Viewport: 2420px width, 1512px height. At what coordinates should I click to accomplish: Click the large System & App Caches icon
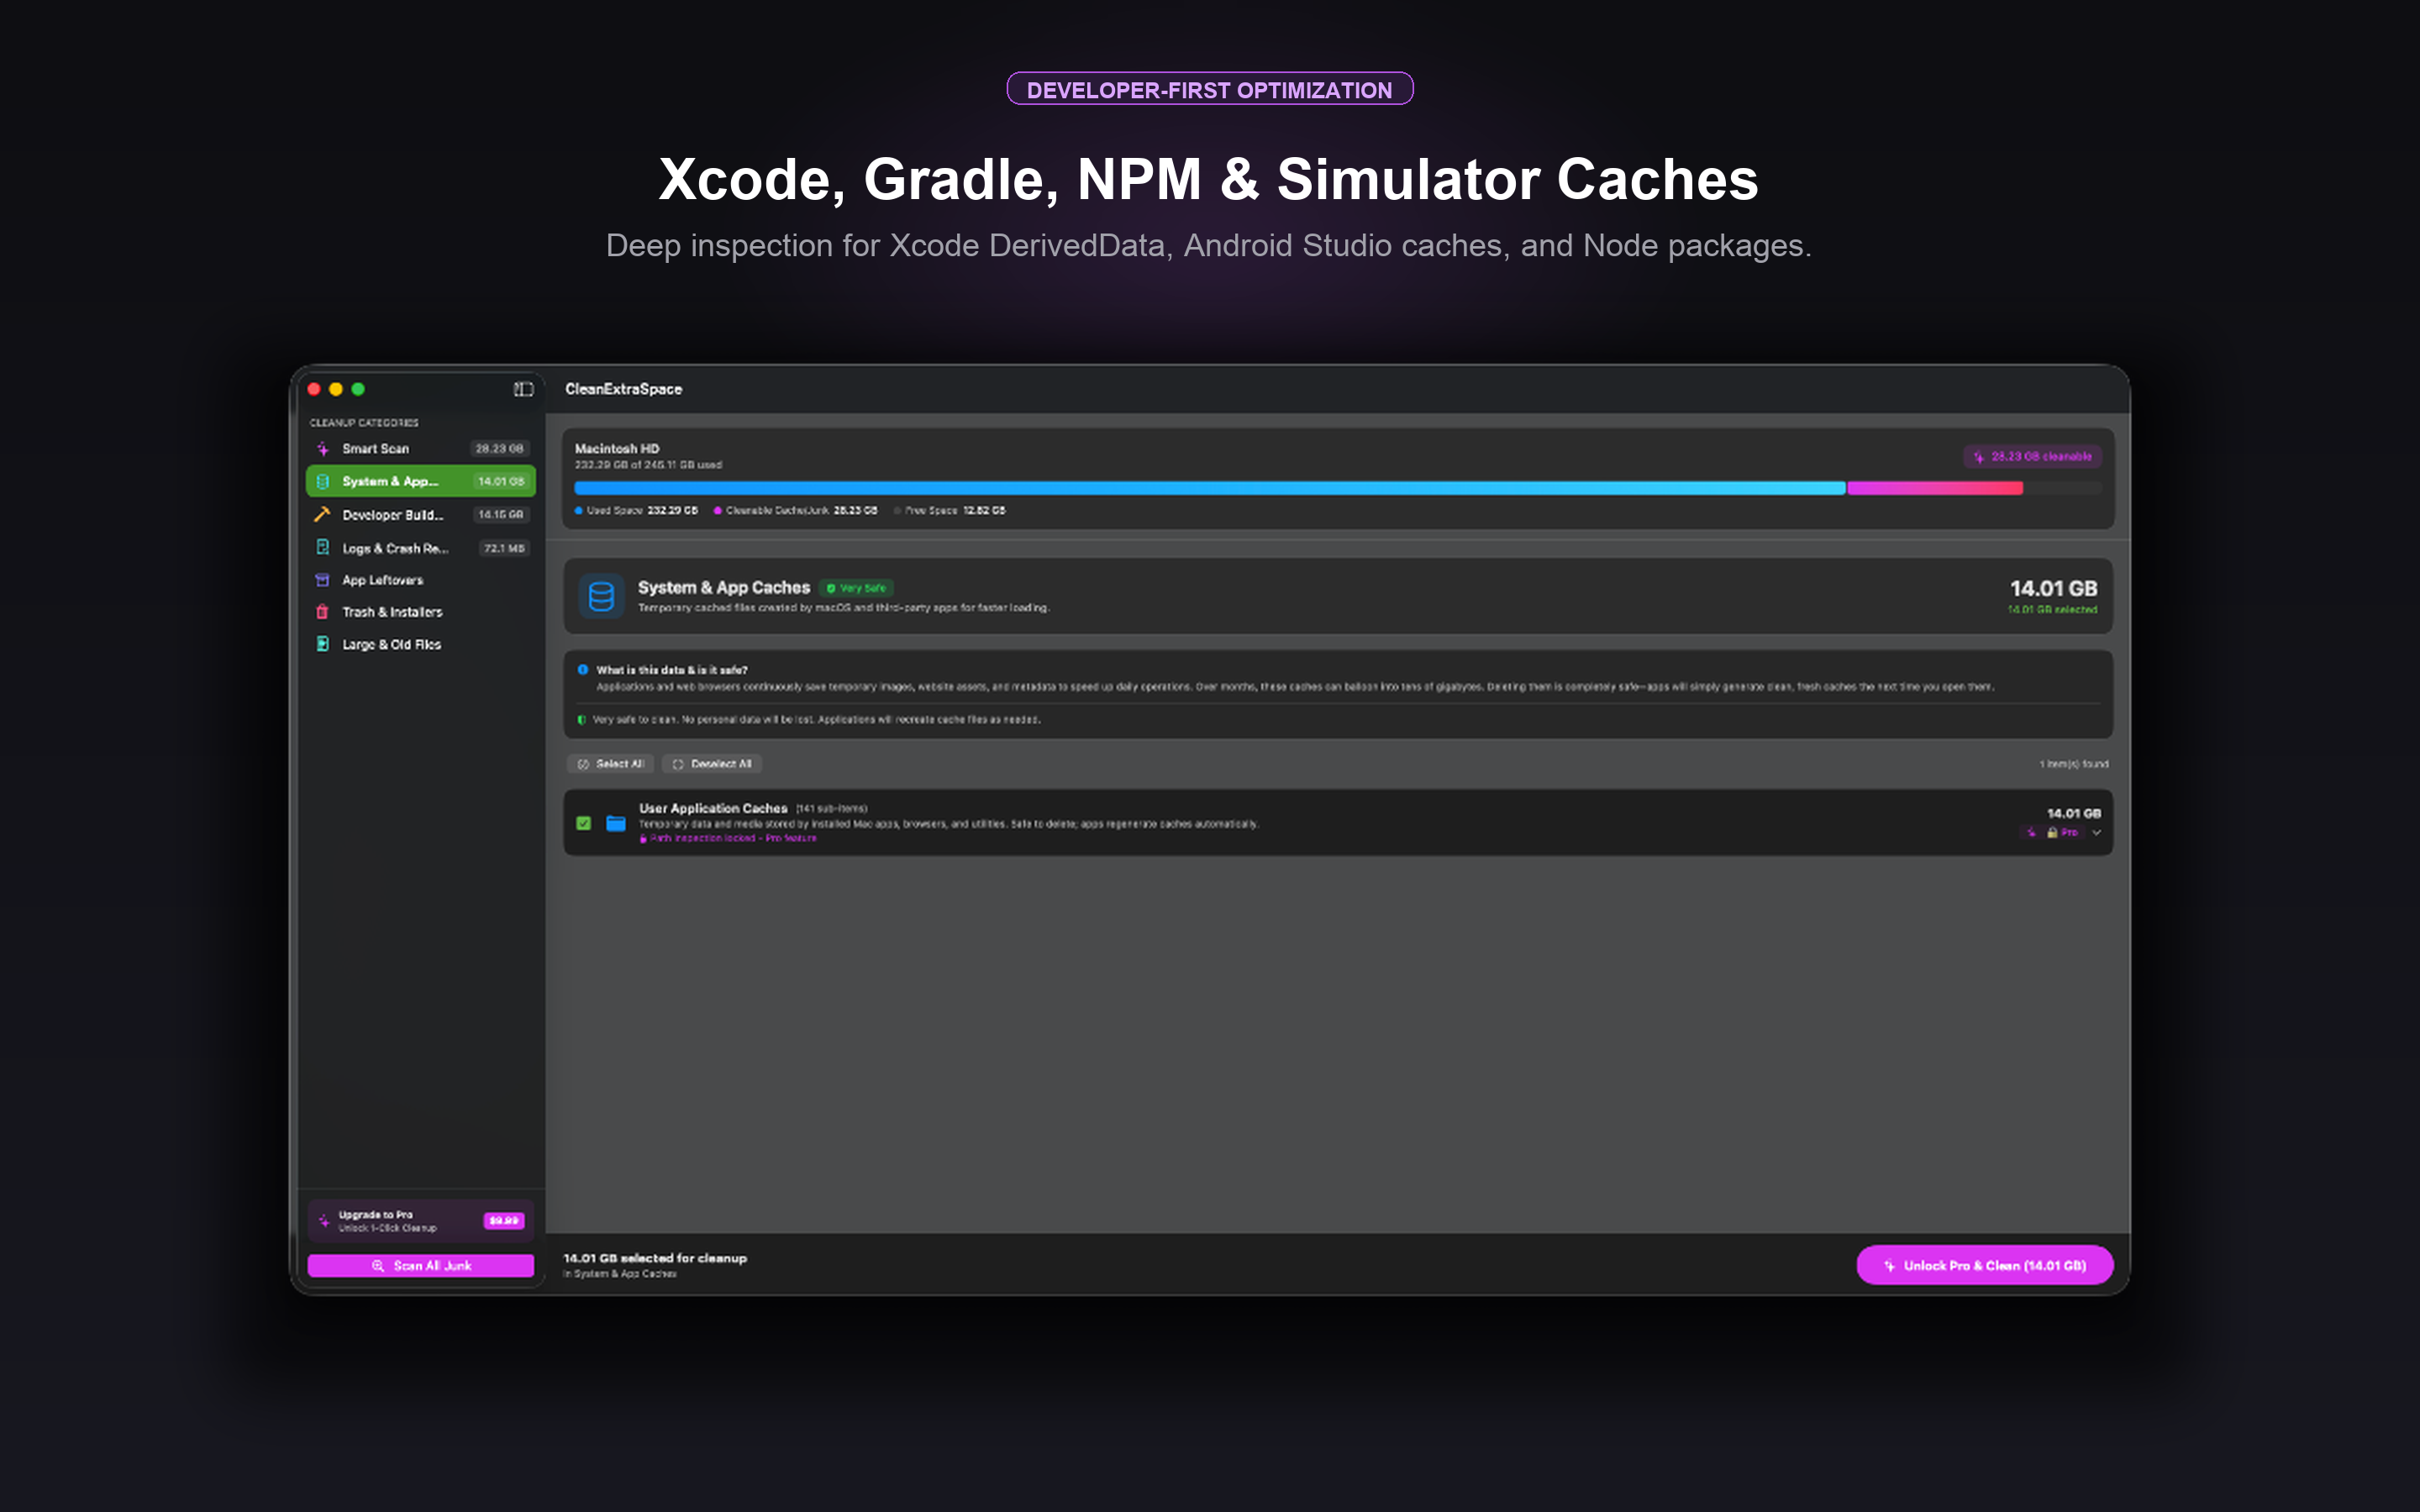click(x=601, y=596)
